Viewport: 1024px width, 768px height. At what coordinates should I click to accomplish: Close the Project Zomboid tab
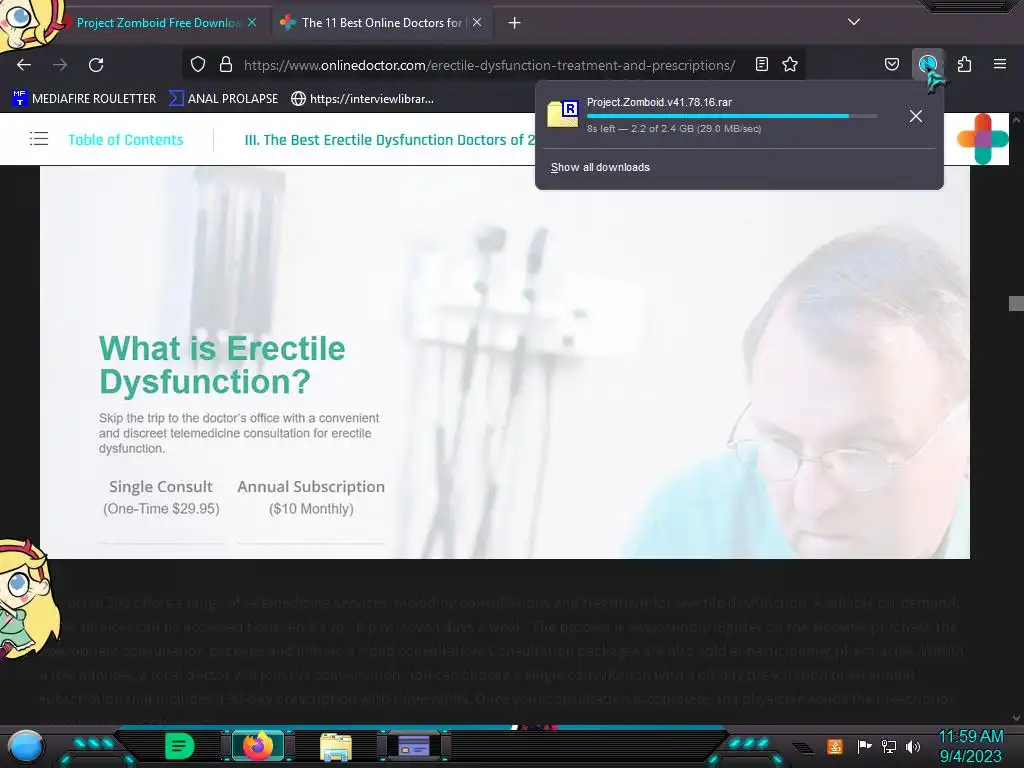pyautogui.click(x=252, y=23)
